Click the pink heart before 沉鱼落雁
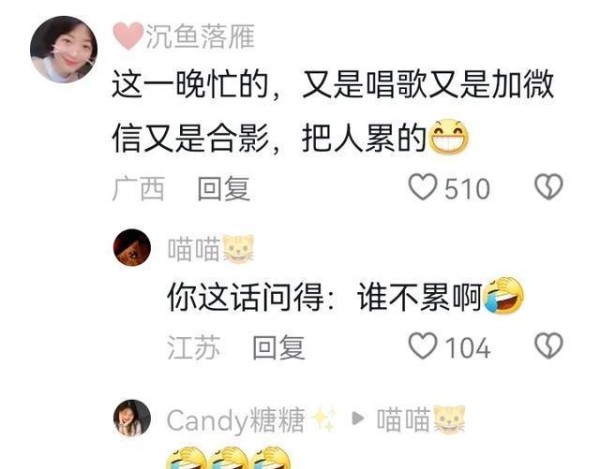 128,36
